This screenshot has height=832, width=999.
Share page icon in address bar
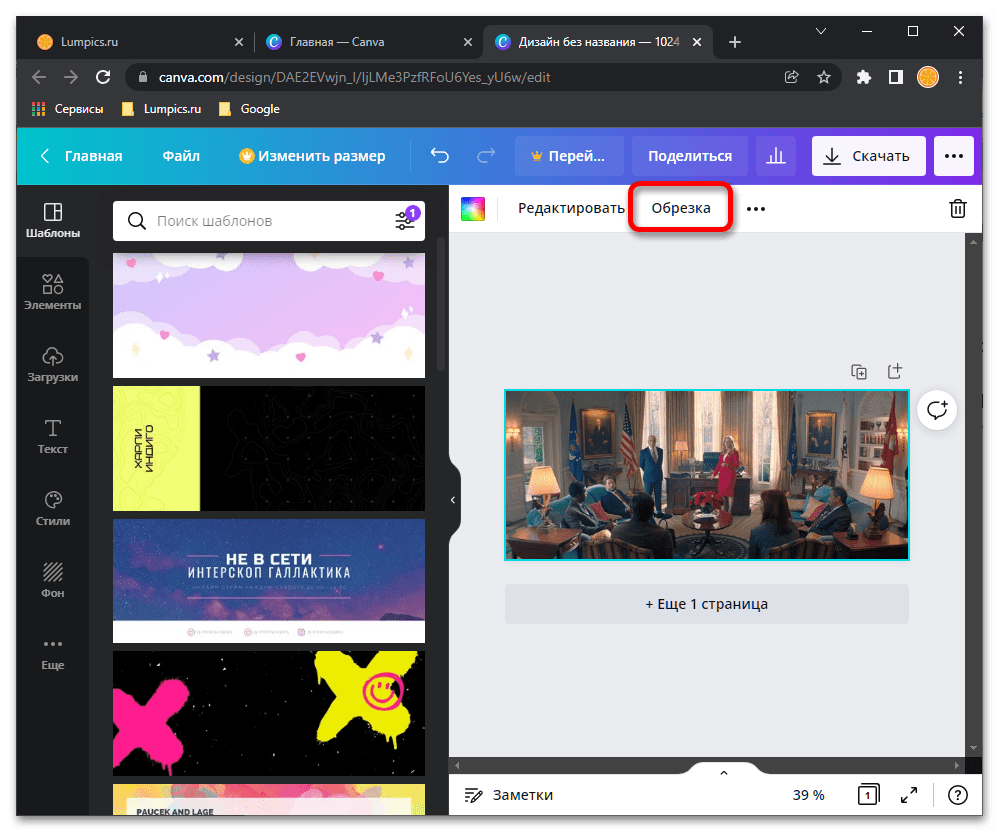coord(791,78)
